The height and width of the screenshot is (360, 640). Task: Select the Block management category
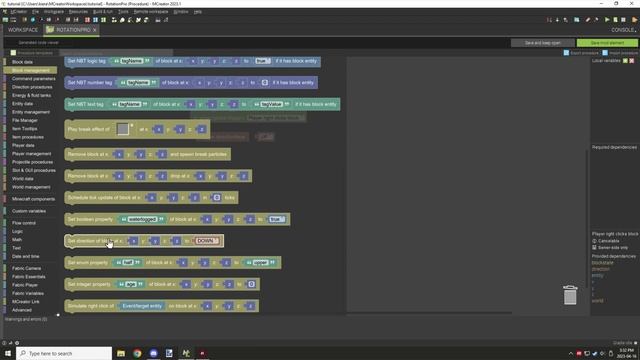(x=30, y=71)
